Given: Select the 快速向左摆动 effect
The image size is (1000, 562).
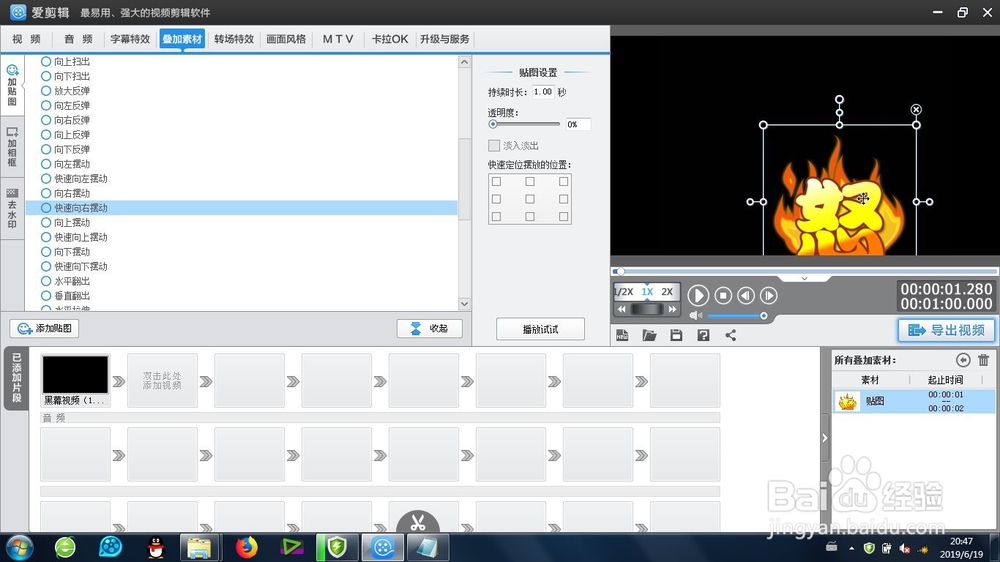Looking at the screenshot, I should click(x=74, y=179).
